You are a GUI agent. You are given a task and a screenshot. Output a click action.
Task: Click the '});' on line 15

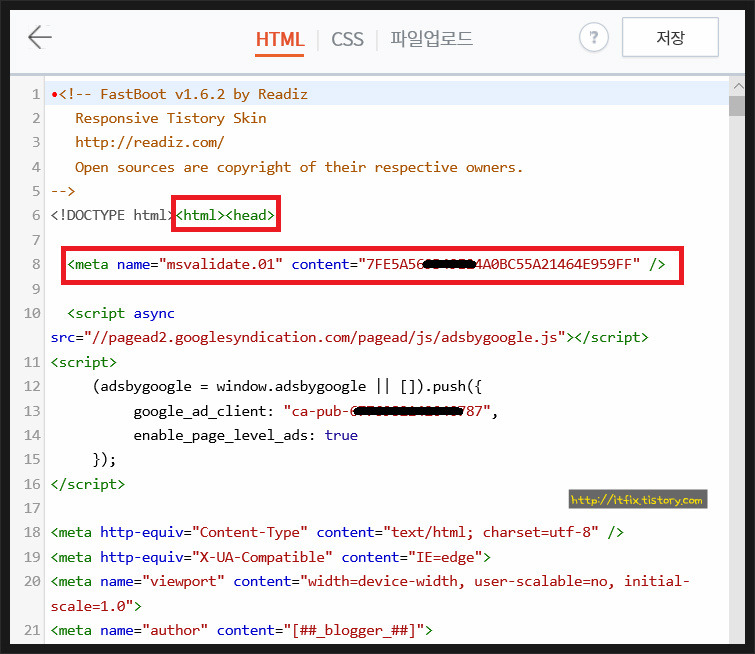pos(104,459)
